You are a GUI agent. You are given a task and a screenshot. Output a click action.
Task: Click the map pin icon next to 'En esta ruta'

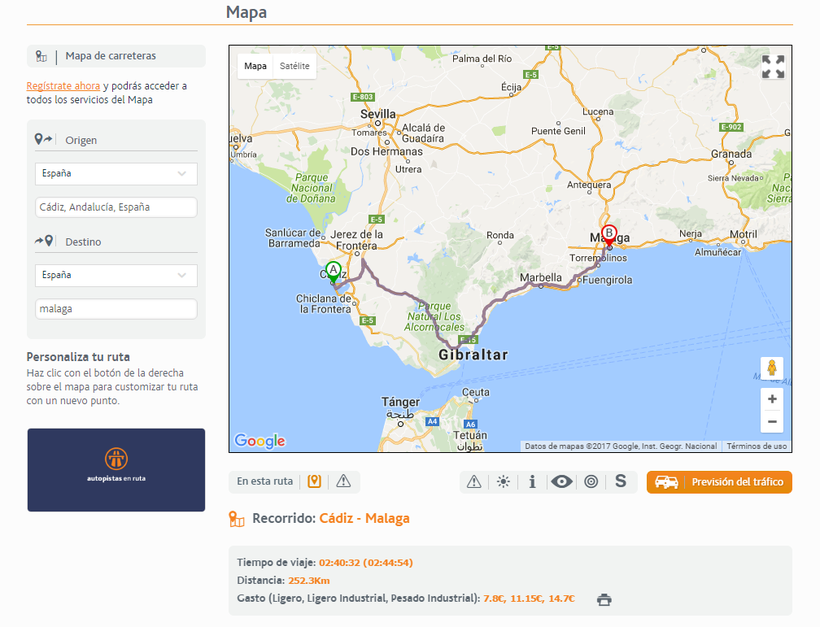[x=314, y=482]
